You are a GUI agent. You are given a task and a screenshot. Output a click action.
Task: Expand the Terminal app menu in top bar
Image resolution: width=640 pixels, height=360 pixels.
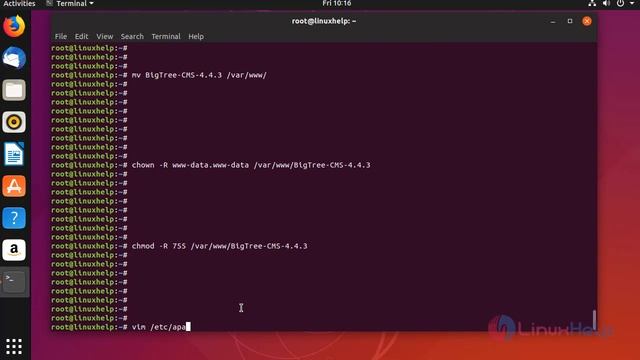(70, 4)
